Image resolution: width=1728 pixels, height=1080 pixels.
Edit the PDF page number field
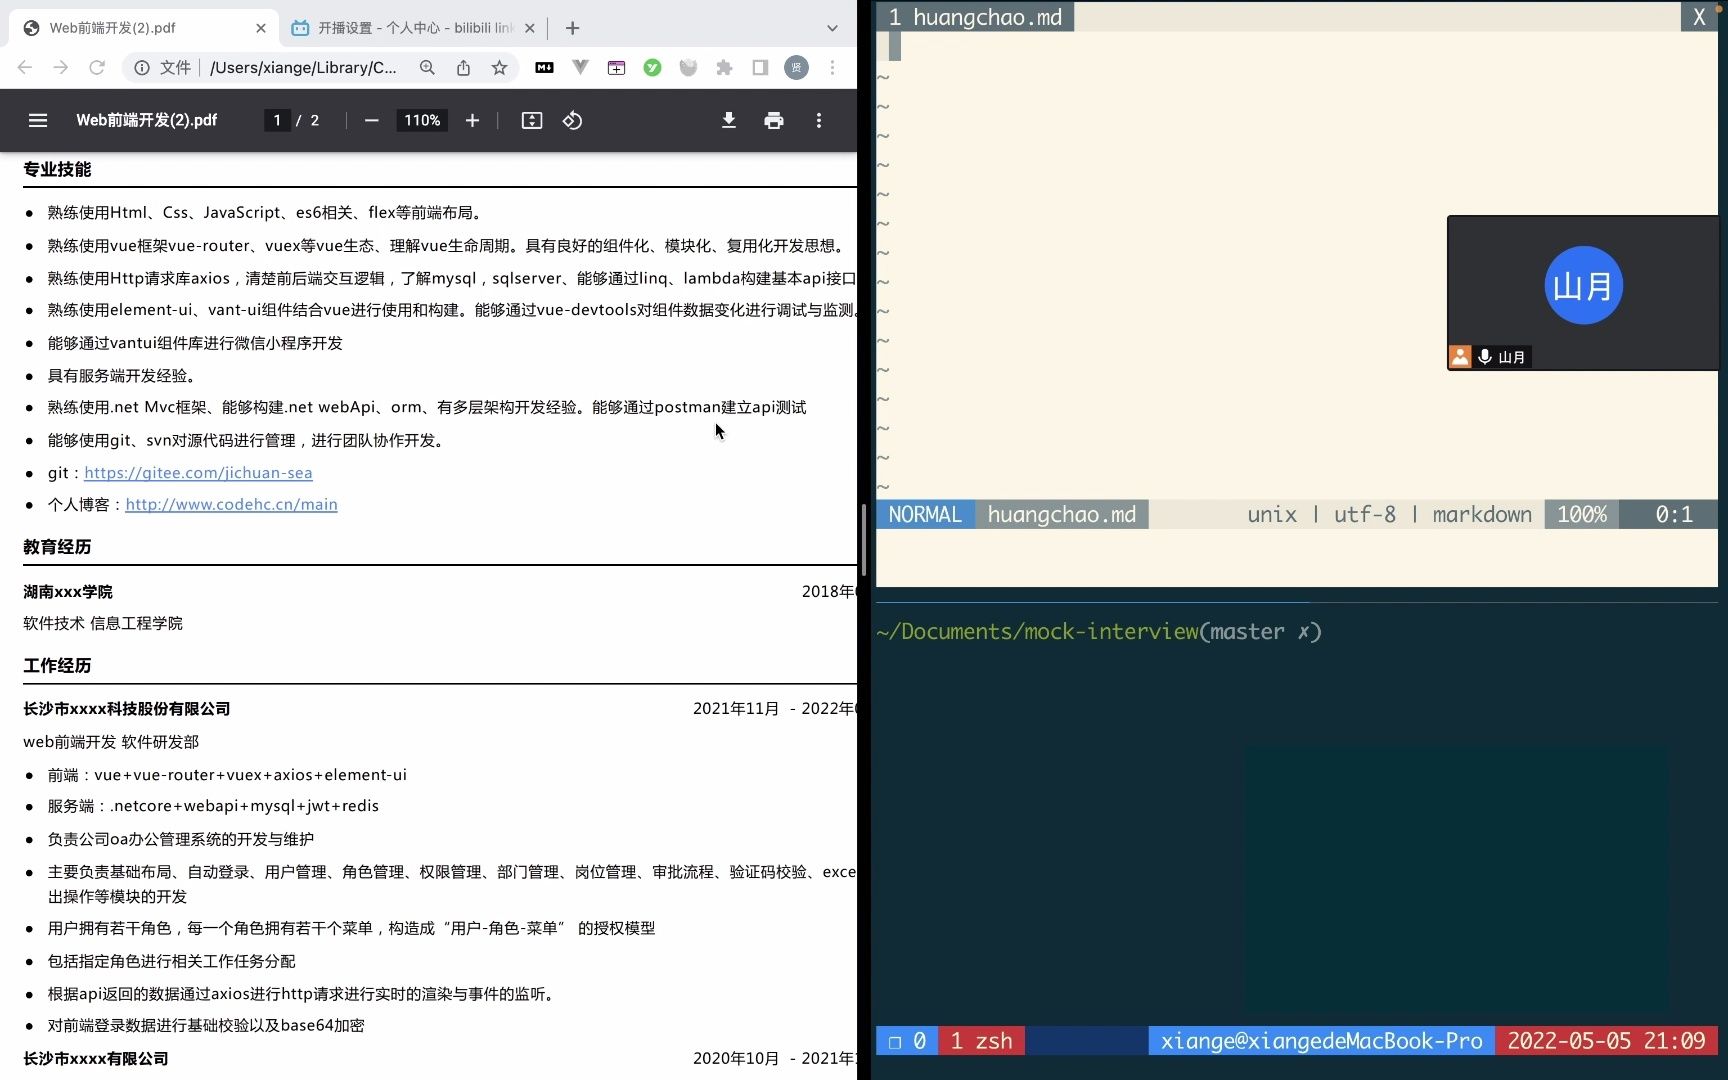point(277,120)
